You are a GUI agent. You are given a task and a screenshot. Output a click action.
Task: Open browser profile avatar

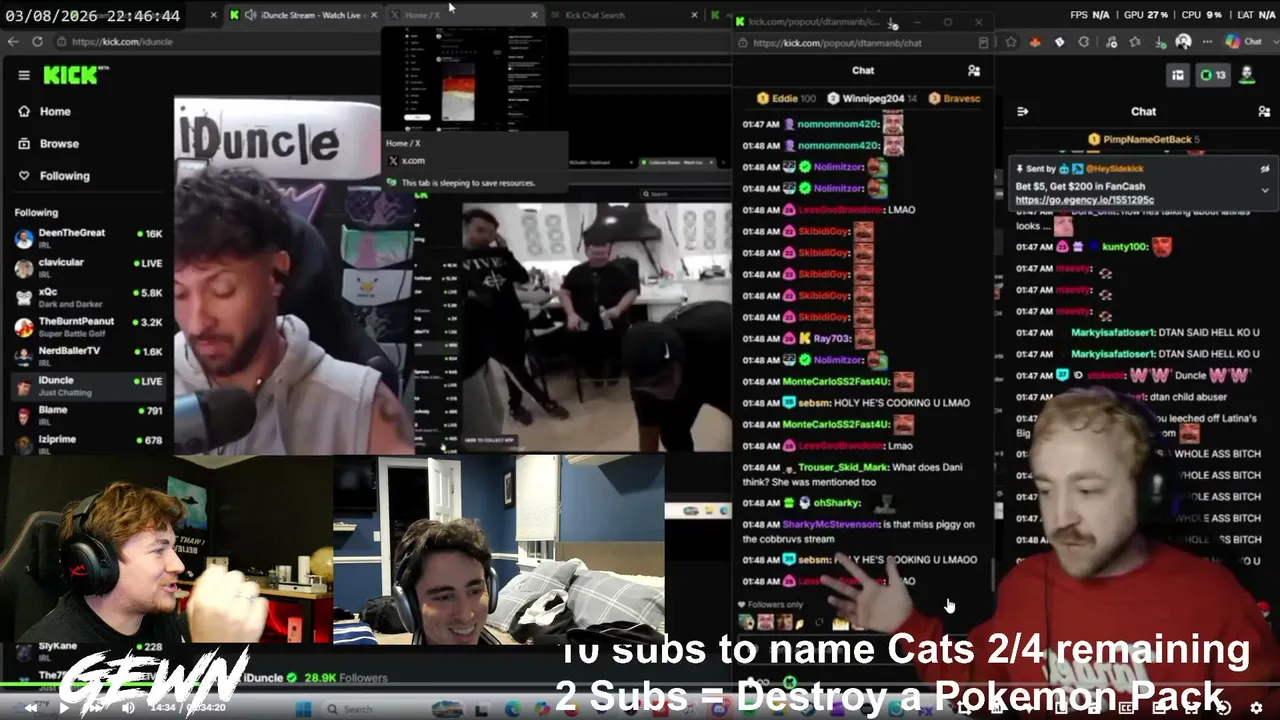coord(1184,42)
